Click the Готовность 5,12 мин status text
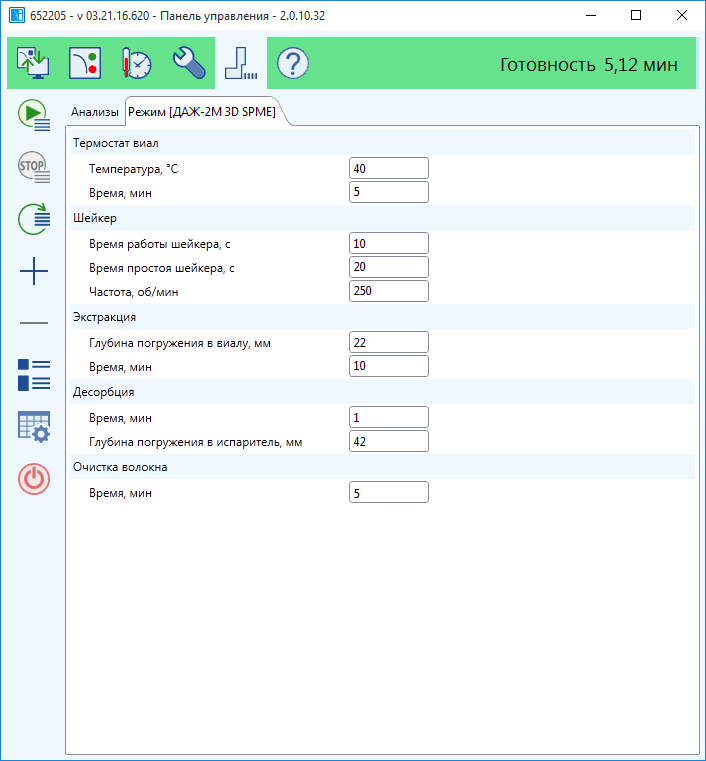 point(589,65)
